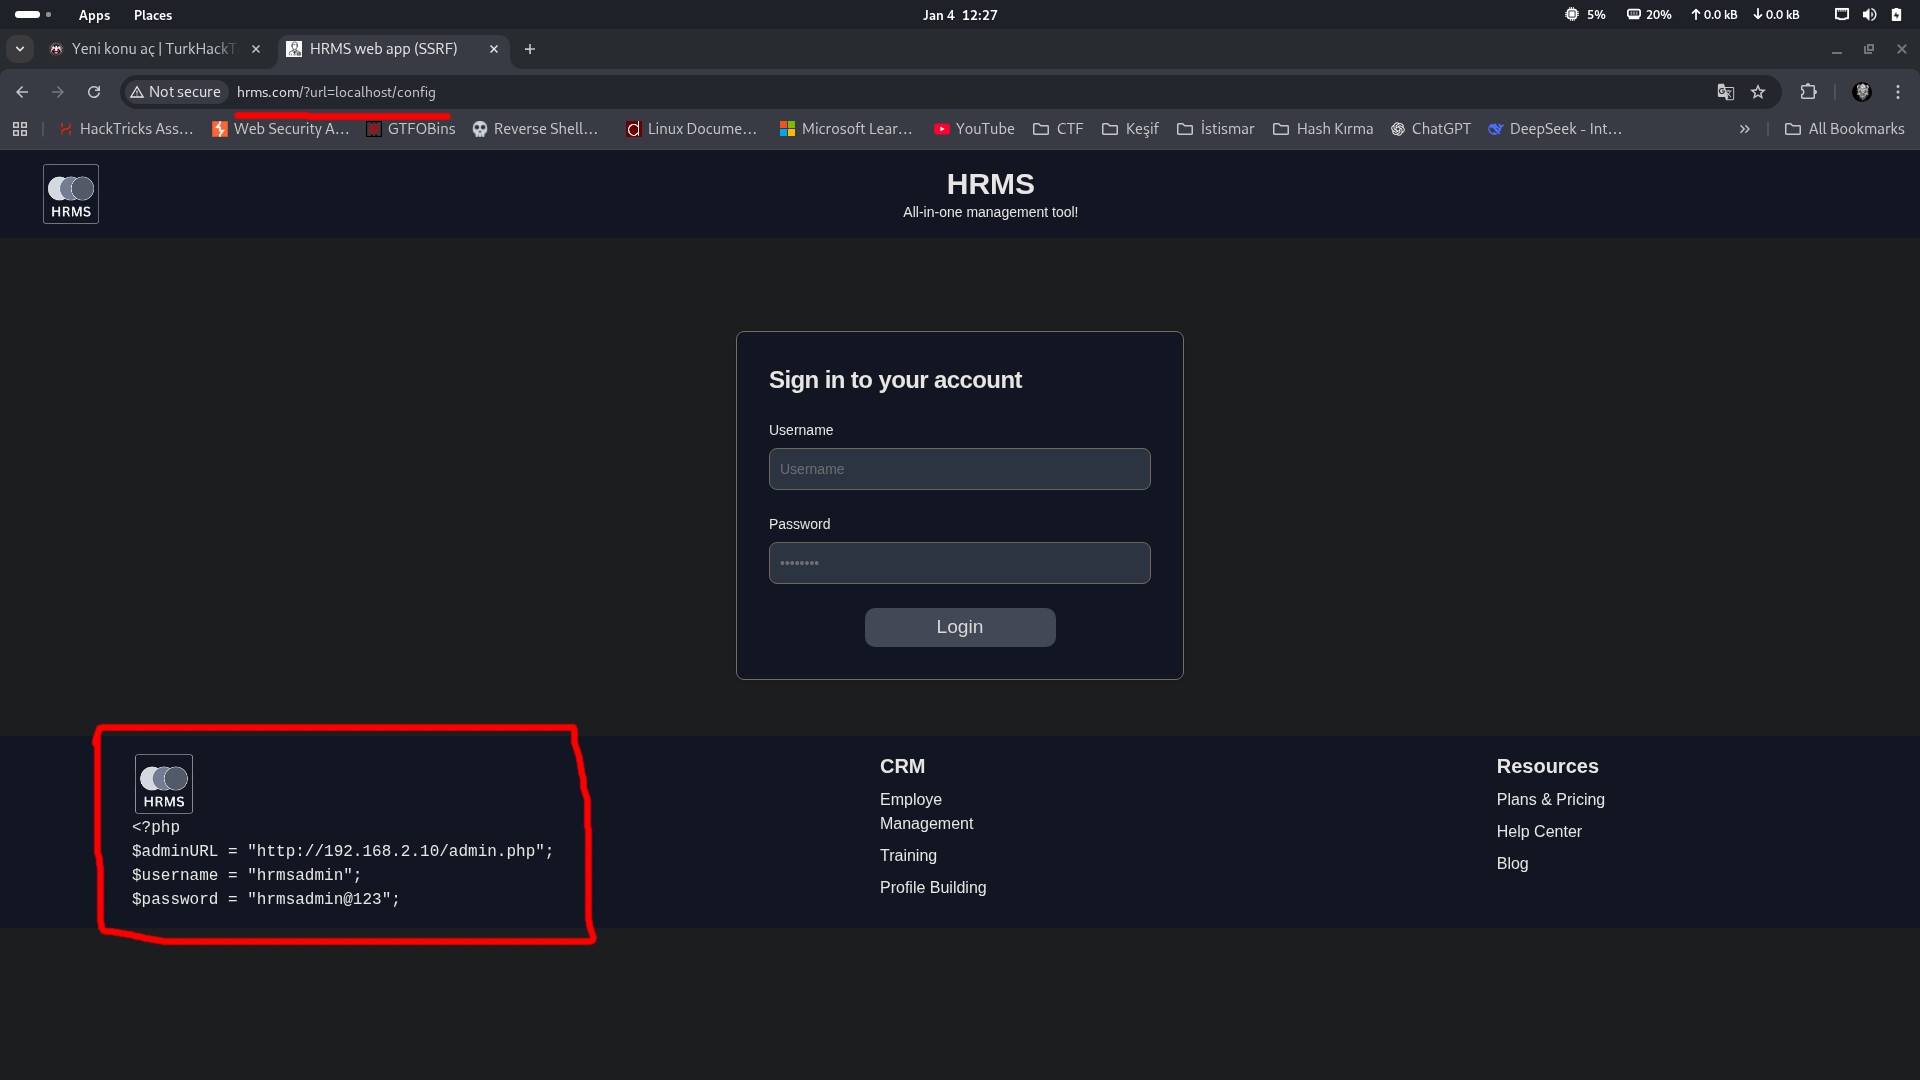Bookmark this page with the star
The image size is (1920, 1080).
(x=1758, y=92)
